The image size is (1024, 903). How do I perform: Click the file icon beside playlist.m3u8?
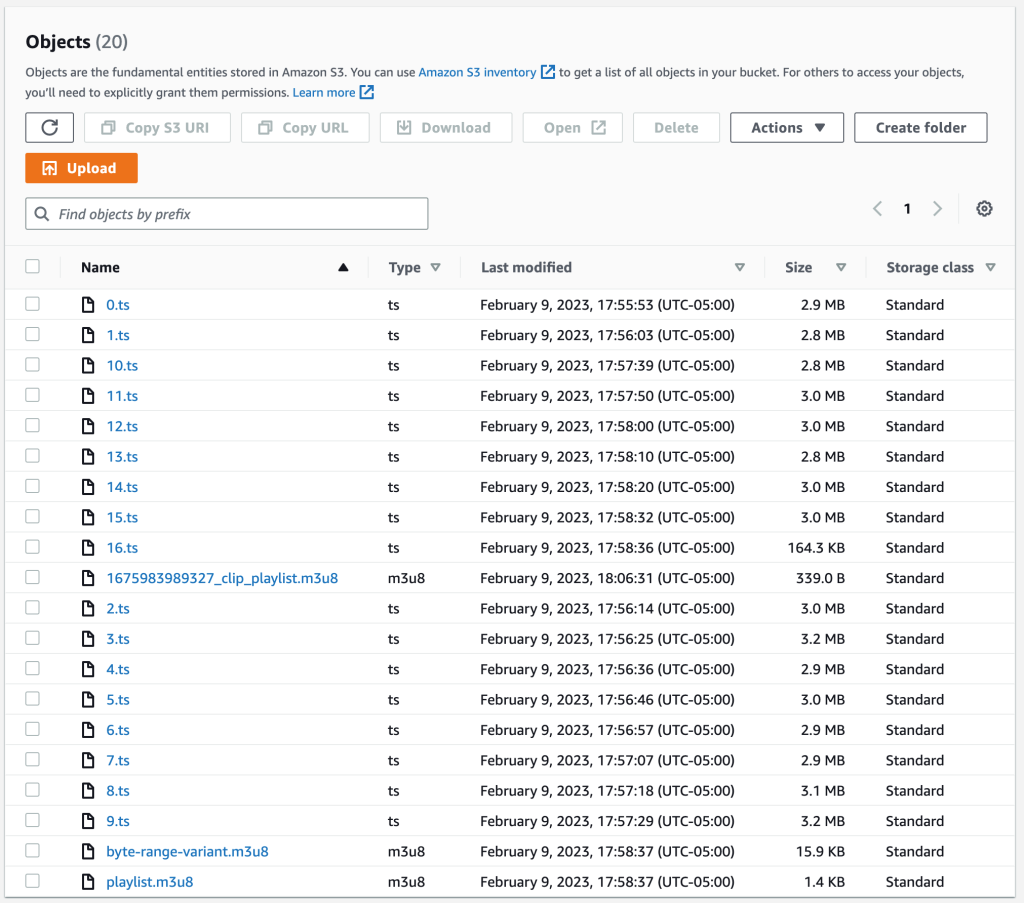coord(88,881)
